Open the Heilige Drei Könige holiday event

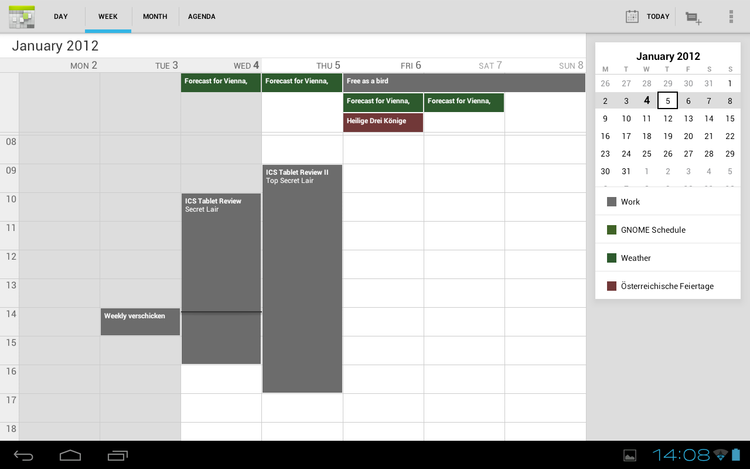click(383, 122)
